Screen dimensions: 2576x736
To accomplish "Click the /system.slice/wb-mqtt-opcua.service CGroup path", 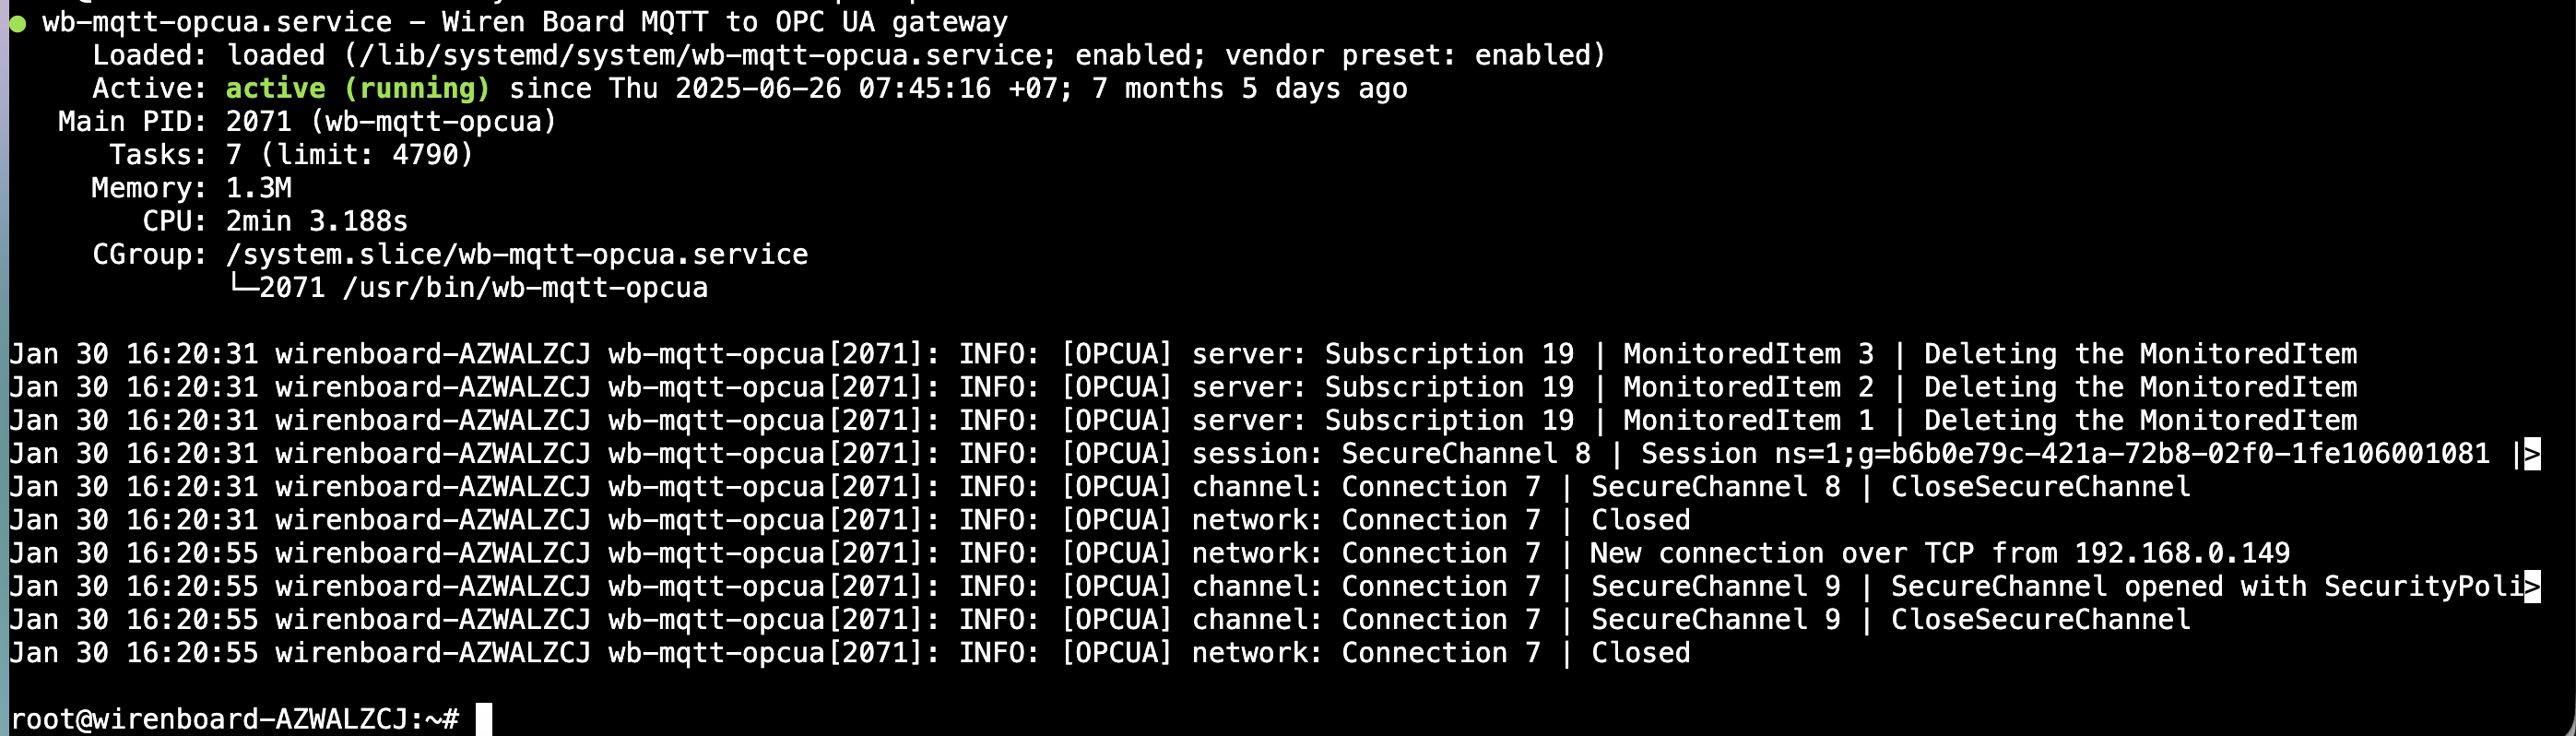I will pyautogui.click(x=517, y=255).
